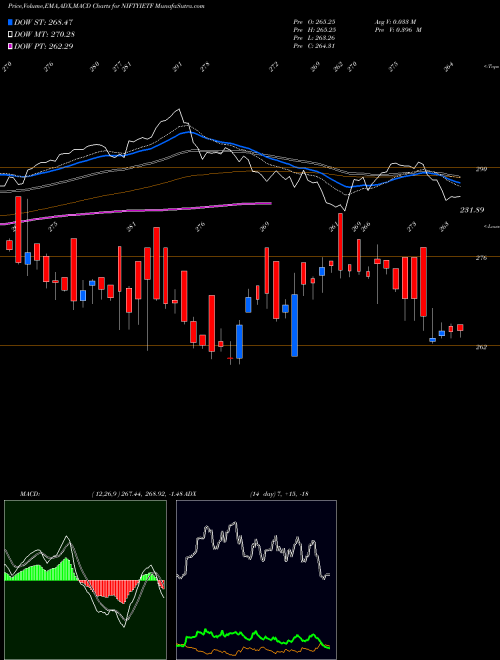Select the 'Pre H: 265.25' value

tap(314, 29)
